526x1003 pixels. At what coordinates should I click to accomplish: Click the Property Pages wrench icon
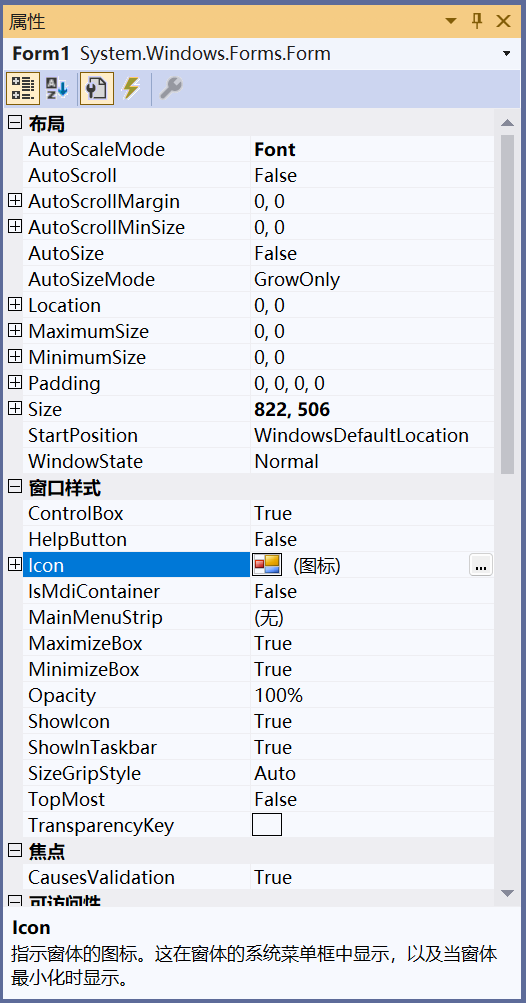click(x=170, y=88)
